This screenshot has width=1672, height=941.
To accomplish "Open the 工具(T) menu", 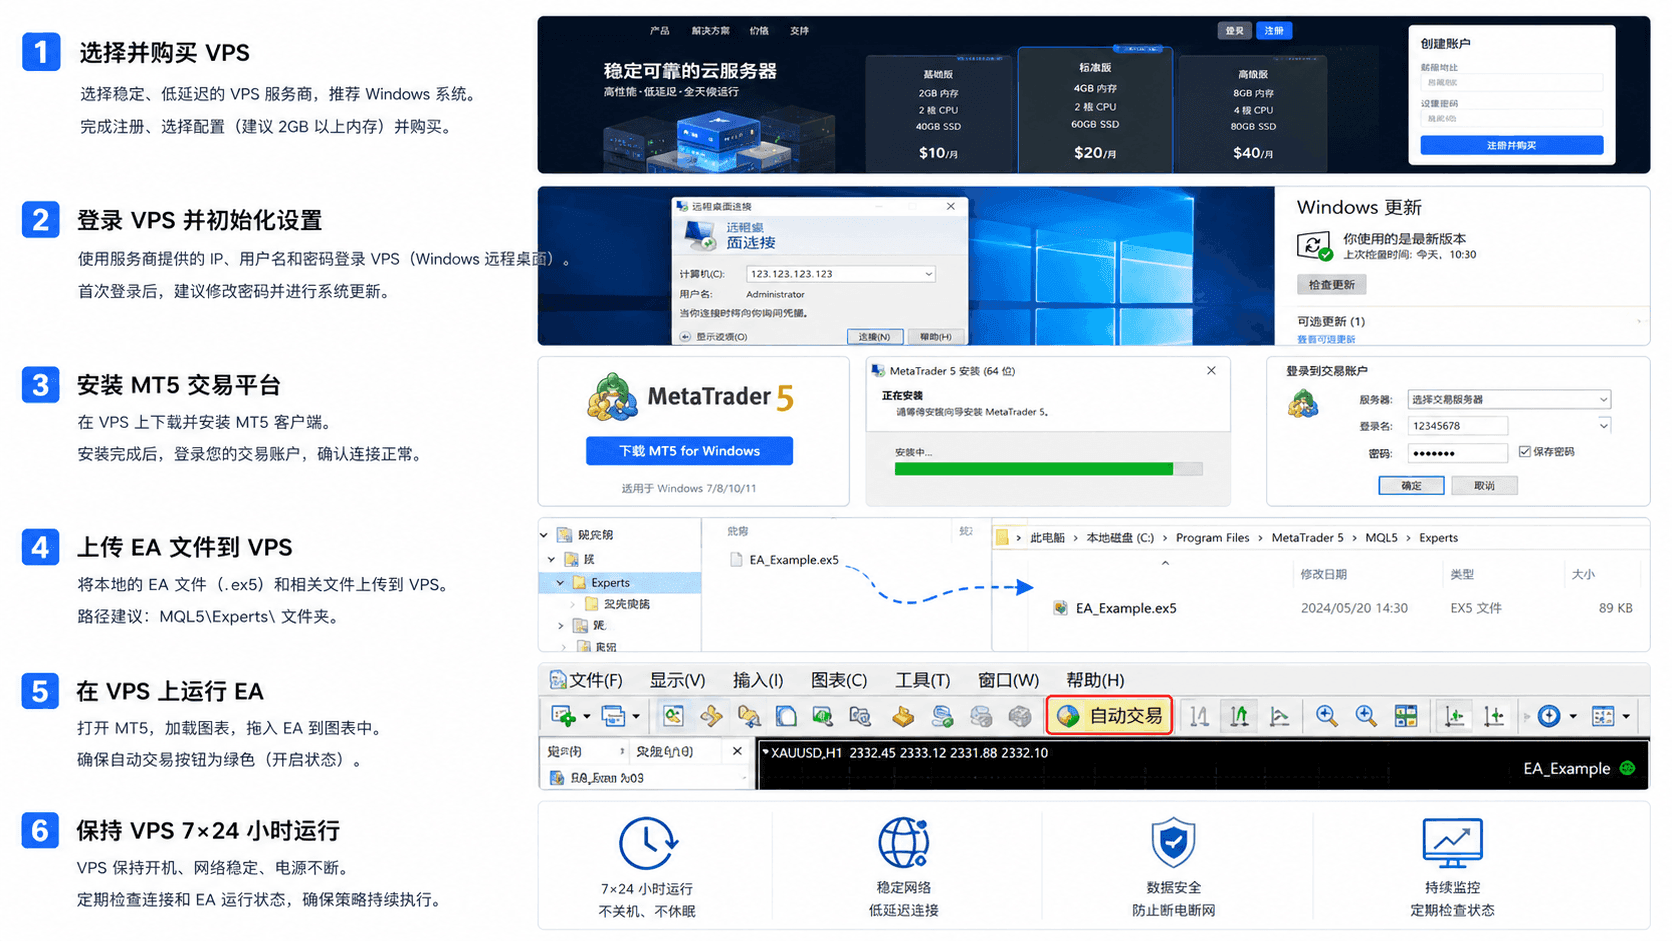I will tap(922, 680).
